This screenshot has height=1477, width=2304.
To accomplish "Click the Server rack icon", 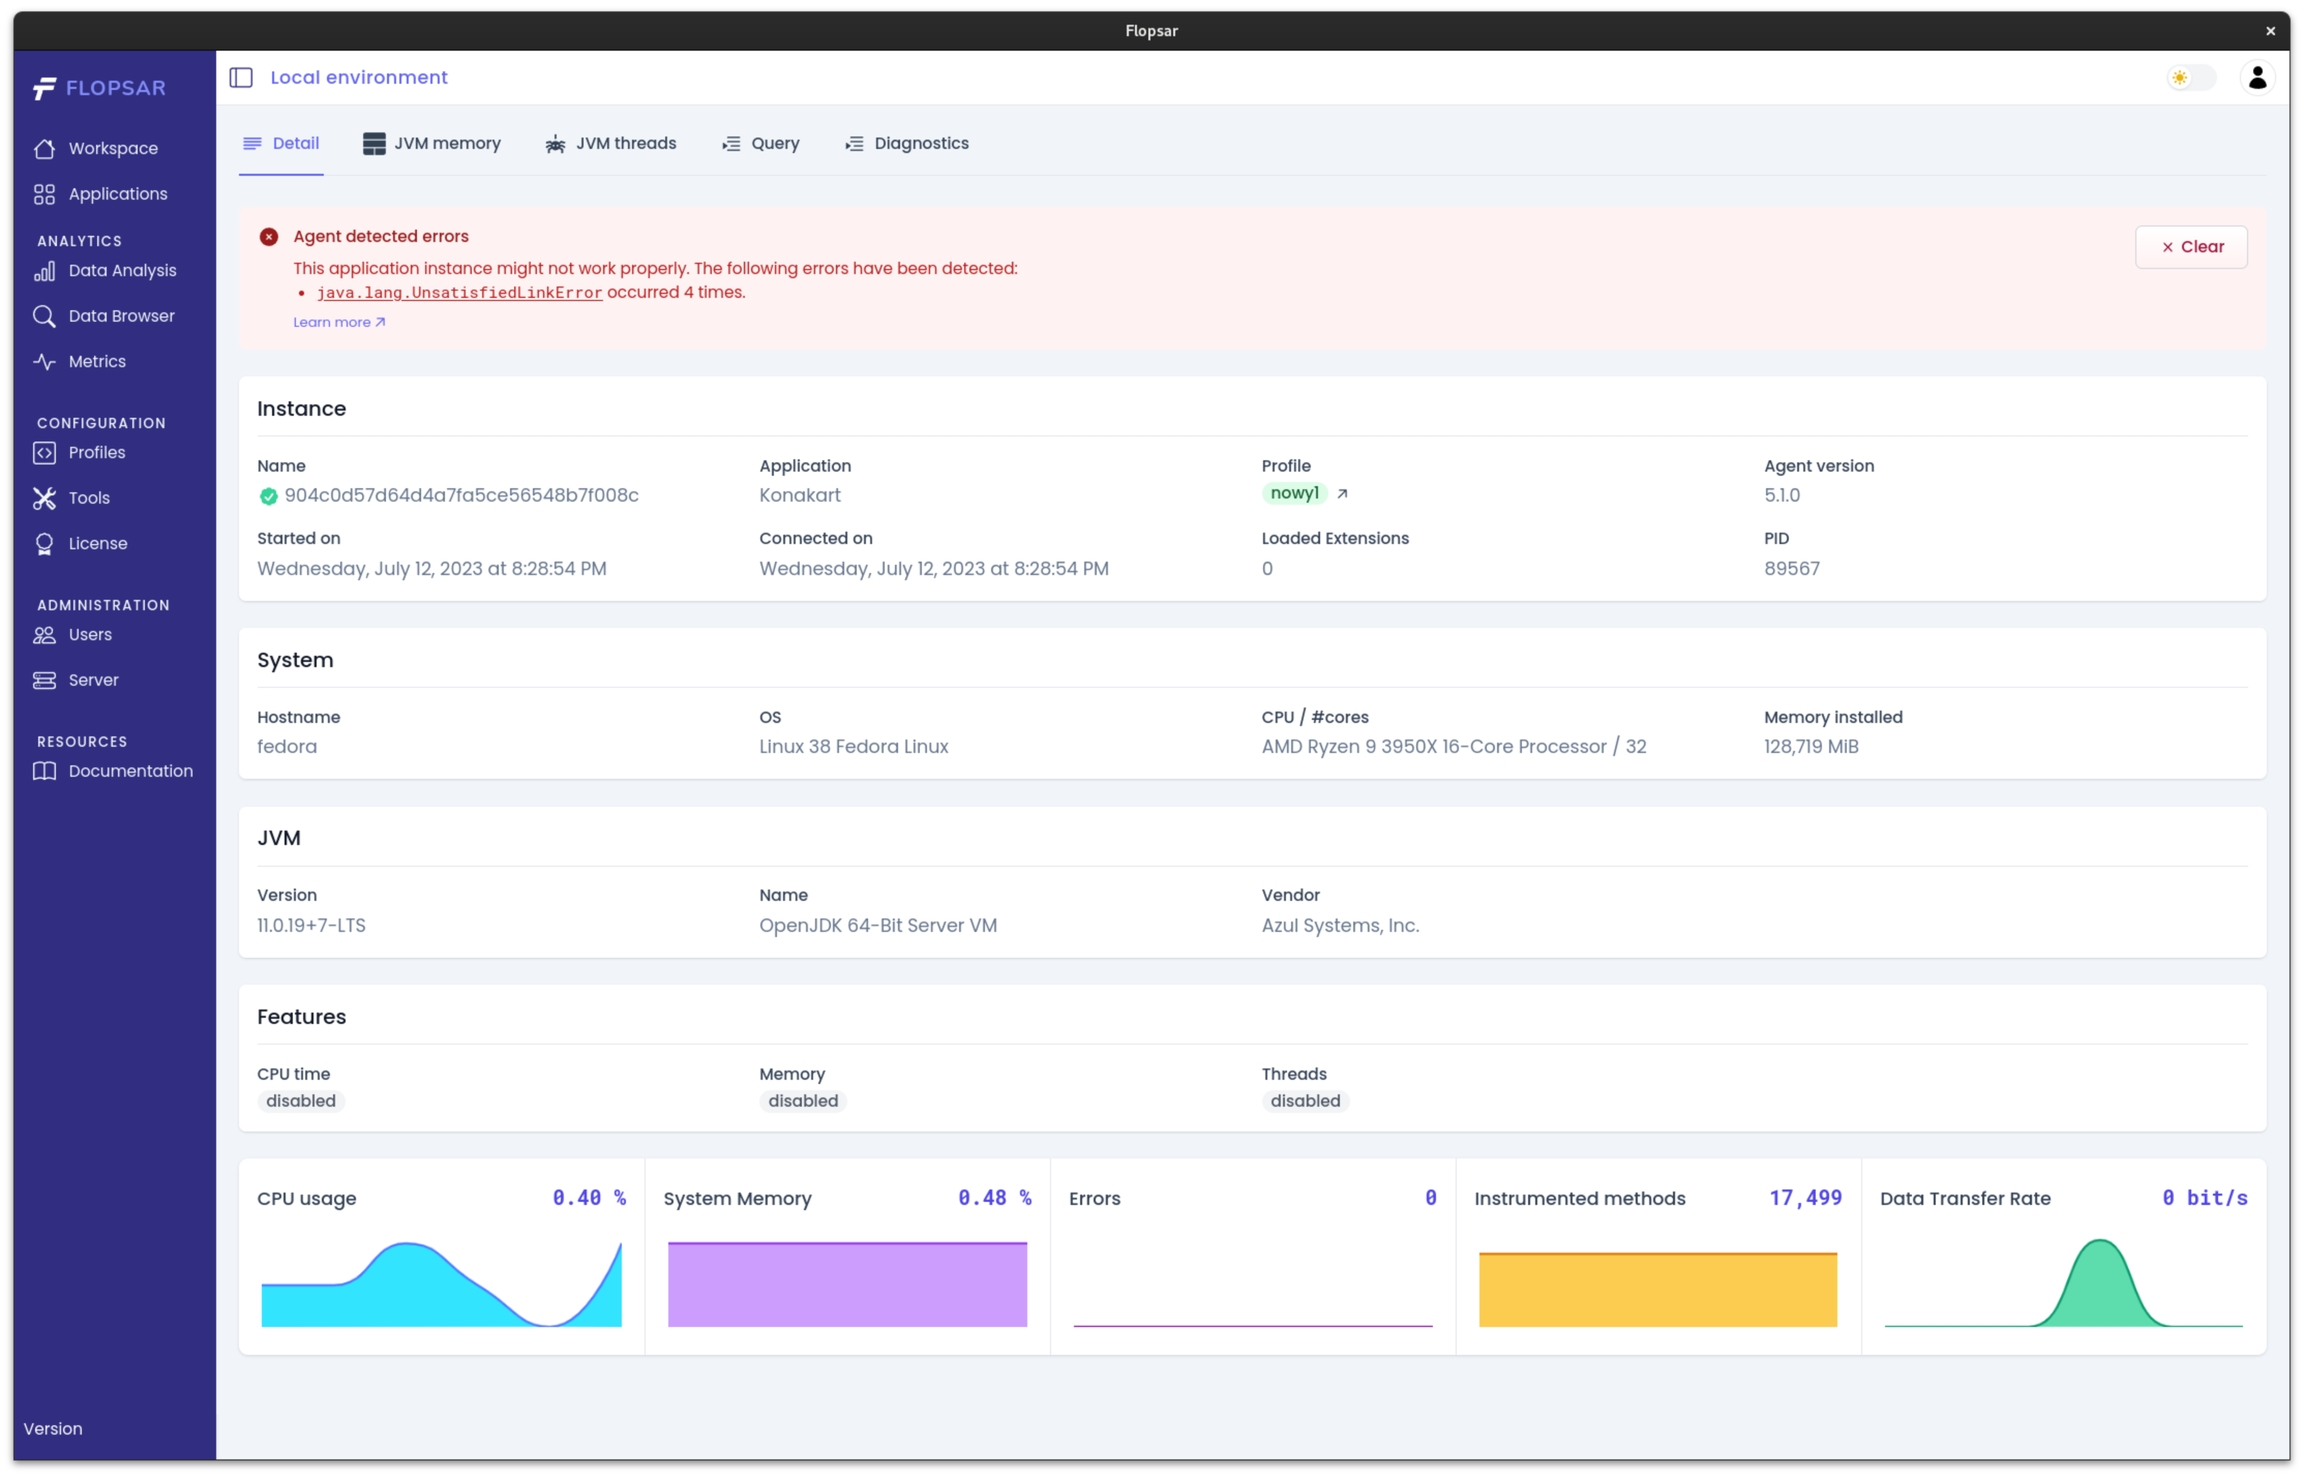I will (x=44, y=680).
